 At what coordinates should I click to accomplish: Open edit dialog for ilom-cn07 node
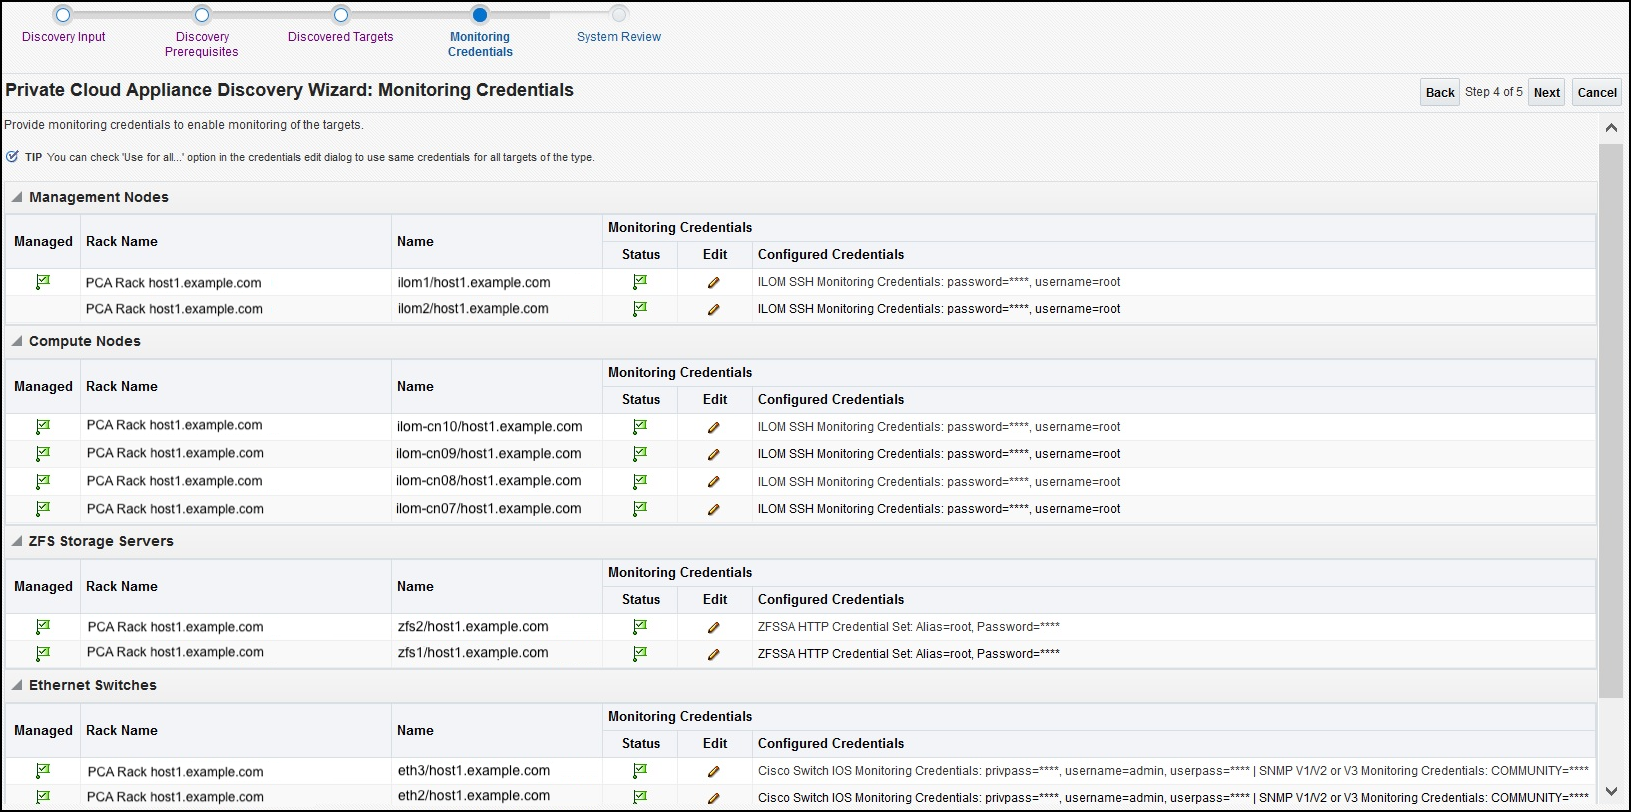pos(714,509)
